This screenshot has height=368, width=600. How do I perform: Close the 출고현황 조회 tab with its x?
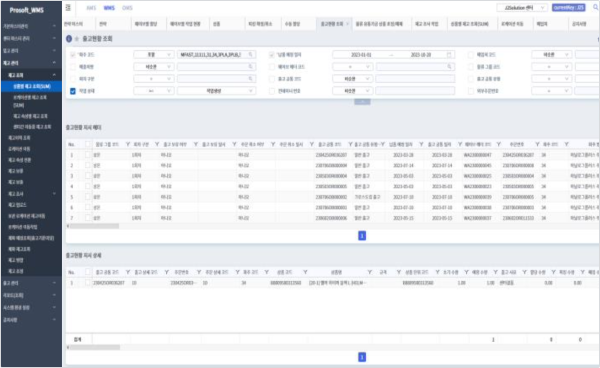(x=347, y=24)
